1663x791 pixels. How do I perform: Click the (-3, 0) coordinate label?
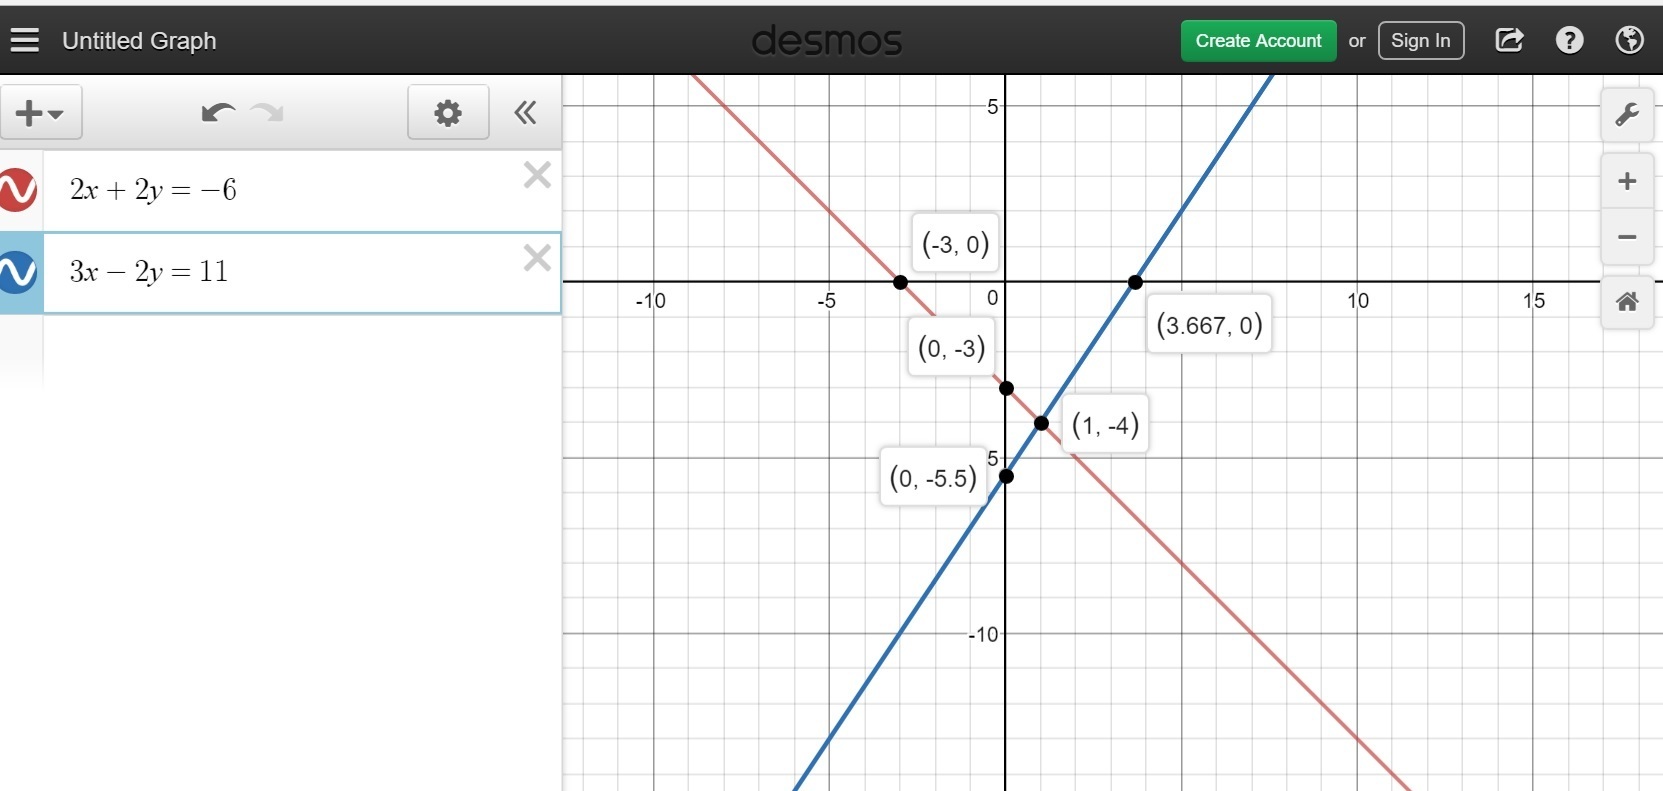(955, 244)
